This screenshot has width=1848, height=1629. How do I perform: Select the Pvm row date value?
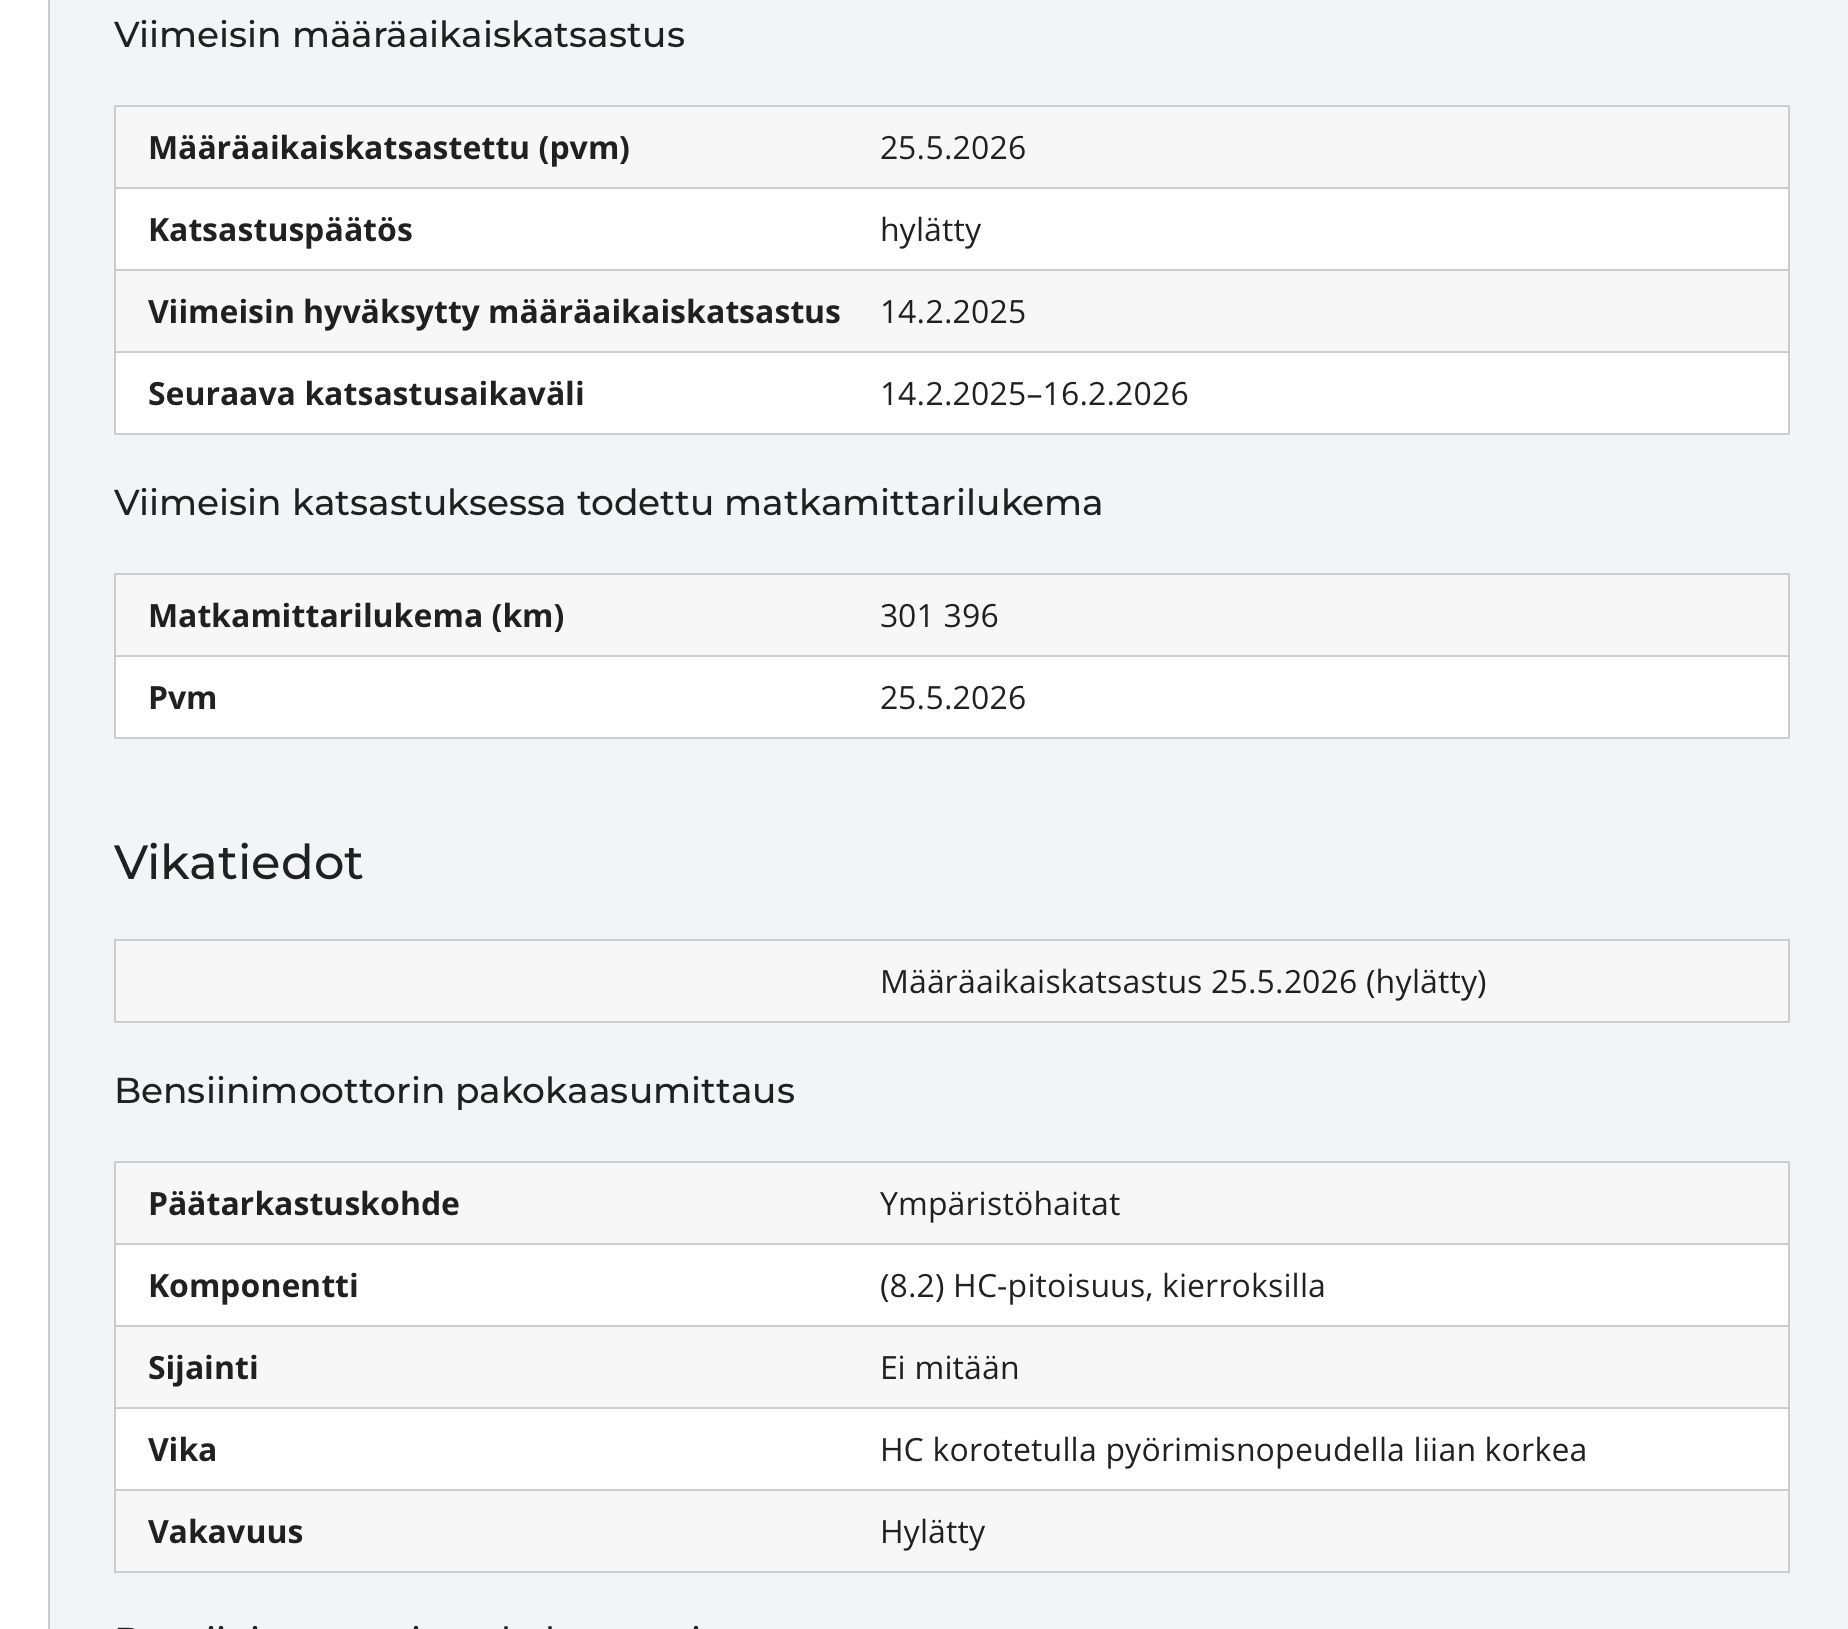(952, 698)
